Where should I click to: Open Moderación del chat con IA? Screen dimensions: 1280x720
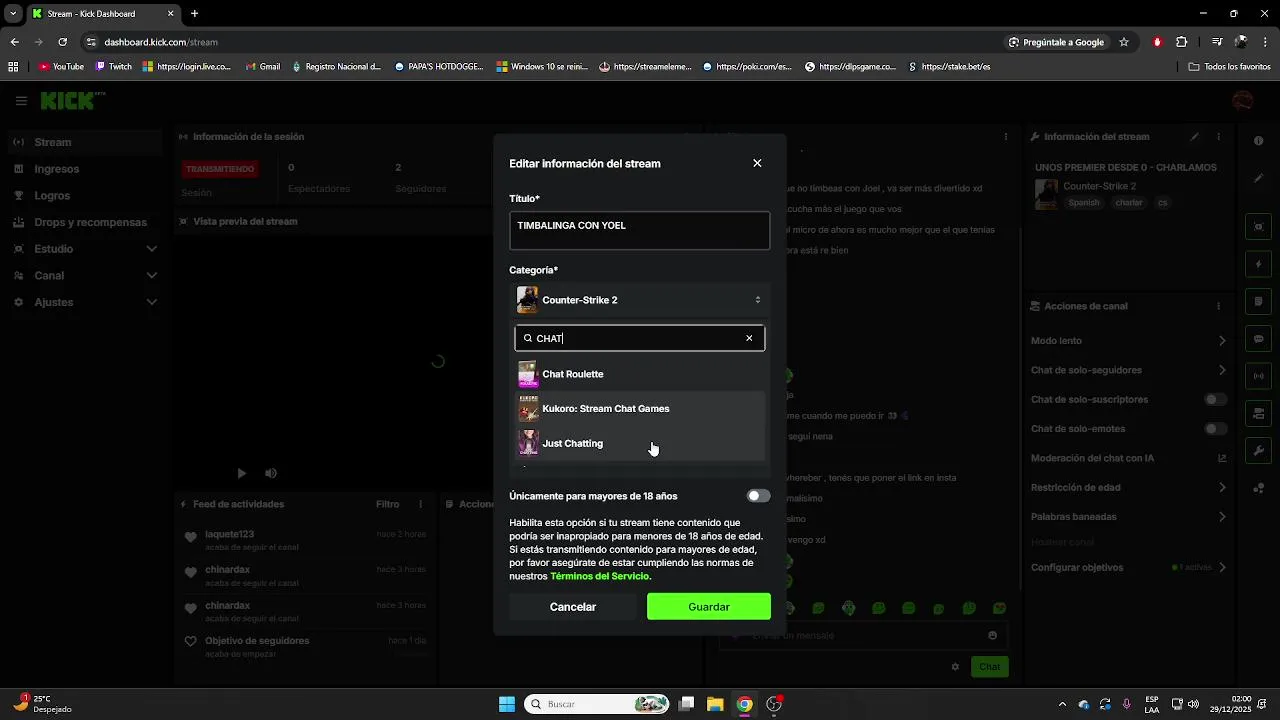[x=1129, y=458]
